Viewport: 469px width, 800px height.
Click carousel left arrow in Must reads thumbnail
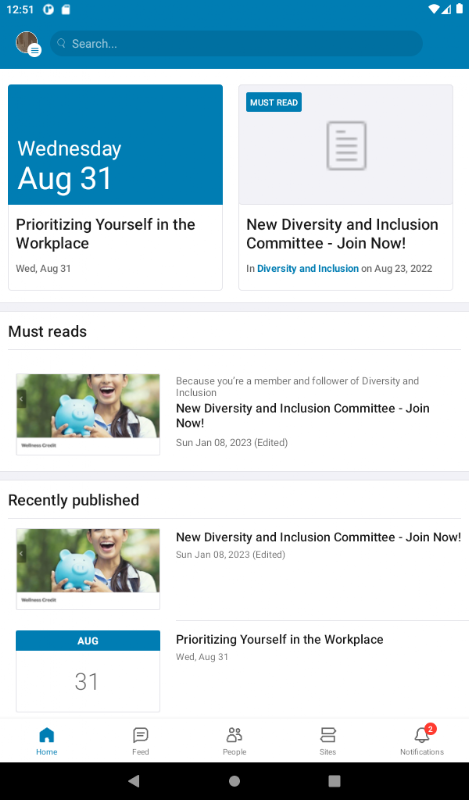[21, 399]
